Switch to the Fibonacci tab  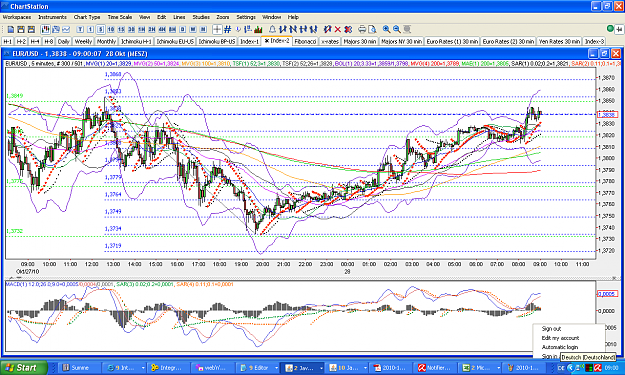click(305, 41)
